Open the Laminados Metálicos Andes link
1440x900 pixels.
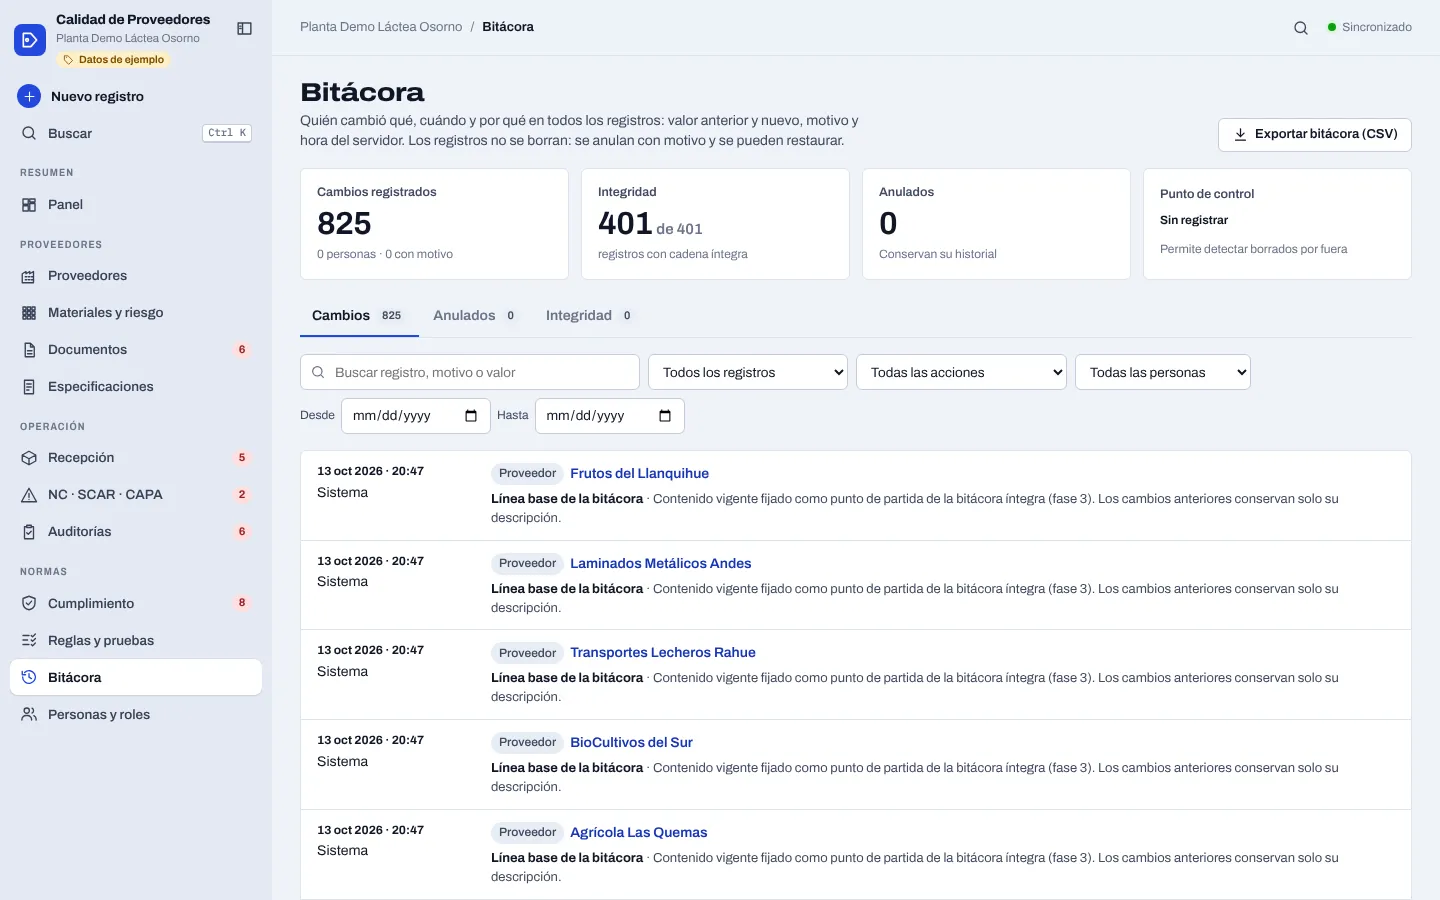pyautogui.click(x=661, y=564)
